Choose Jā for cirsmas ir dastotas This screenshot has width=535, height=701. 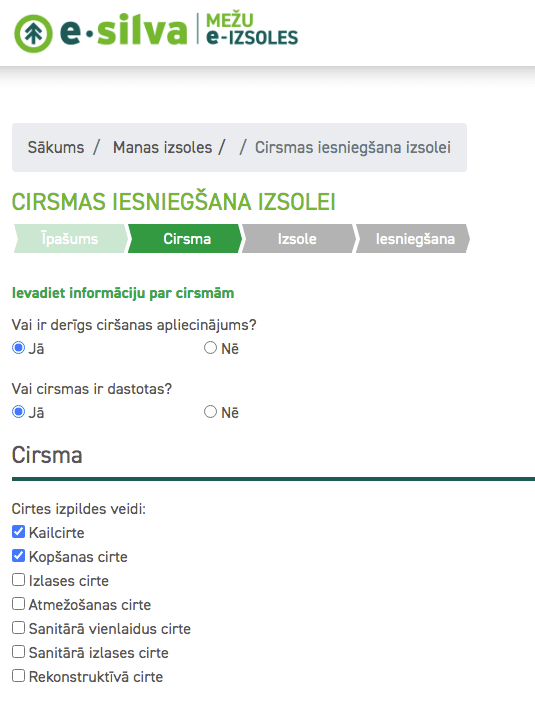(18, 412)
